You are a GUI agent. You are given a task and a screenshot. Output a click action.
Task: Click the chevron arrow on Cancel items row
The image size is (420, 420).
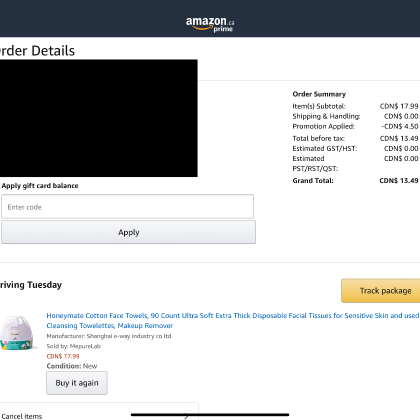pyautogui.click(x=186, y=416)
